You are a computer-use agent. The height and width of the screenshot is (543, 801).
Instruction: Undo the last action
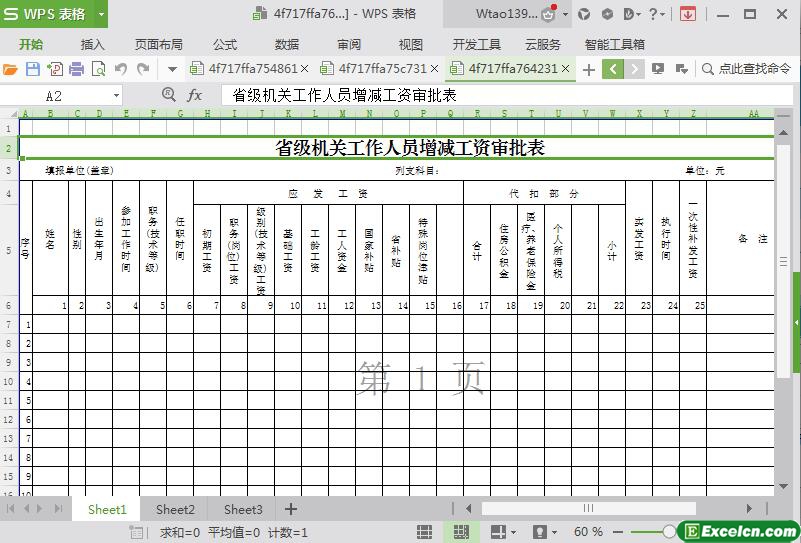pos(121,68)
